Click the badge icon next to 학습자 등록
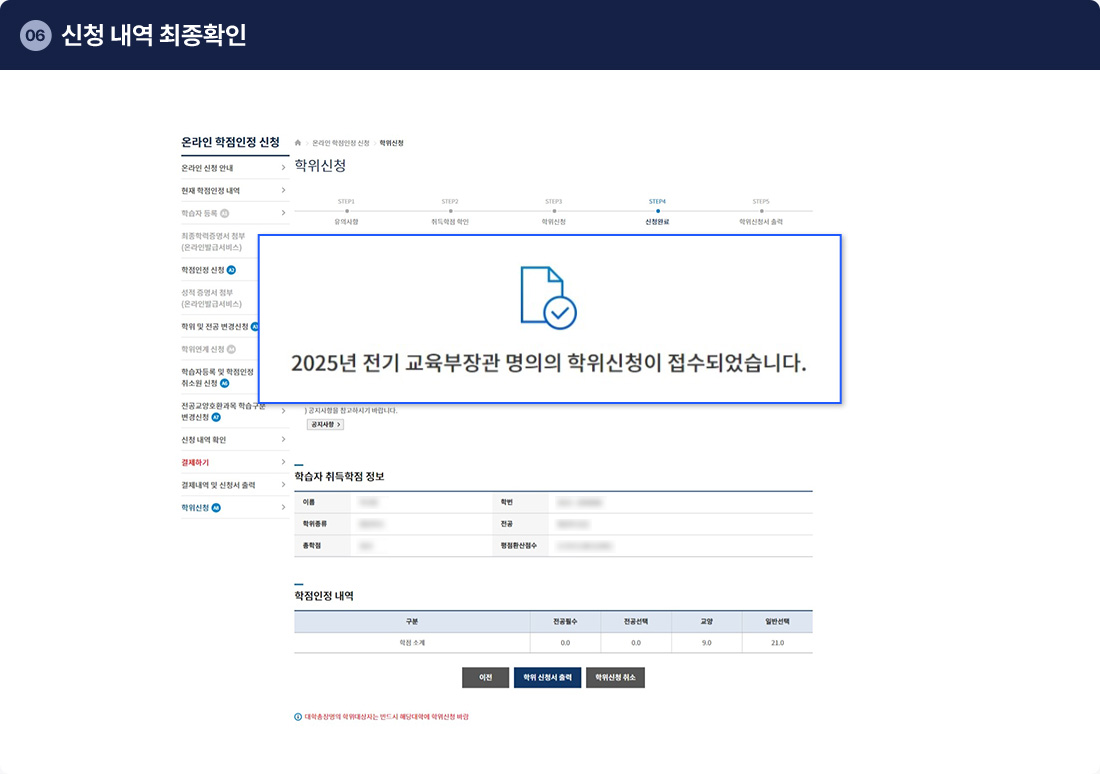This screenshot has width=1100, height=774. coord(225,213)
